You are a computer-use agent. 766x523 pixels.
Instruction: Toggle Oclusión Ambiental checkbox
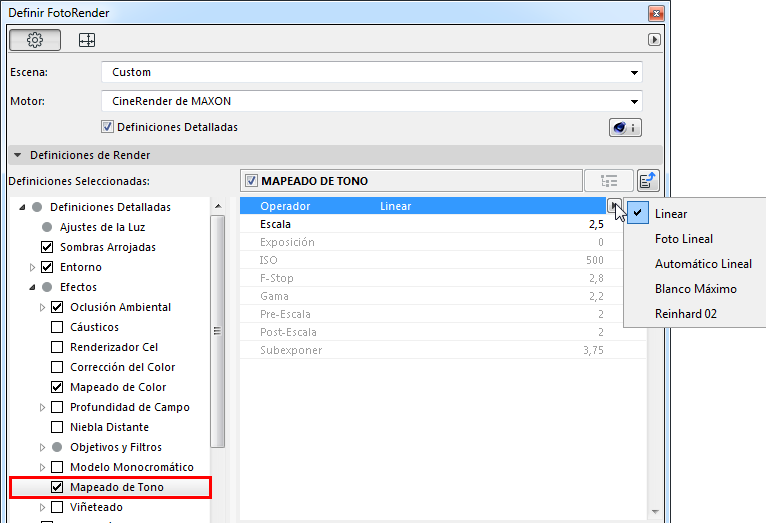57,307
